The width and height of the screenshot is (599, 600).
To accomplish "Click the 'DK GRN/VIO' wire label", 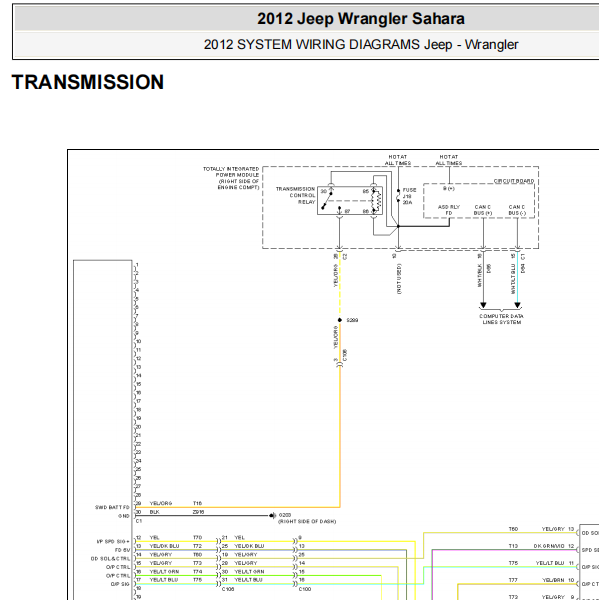I will pos(549,546).
